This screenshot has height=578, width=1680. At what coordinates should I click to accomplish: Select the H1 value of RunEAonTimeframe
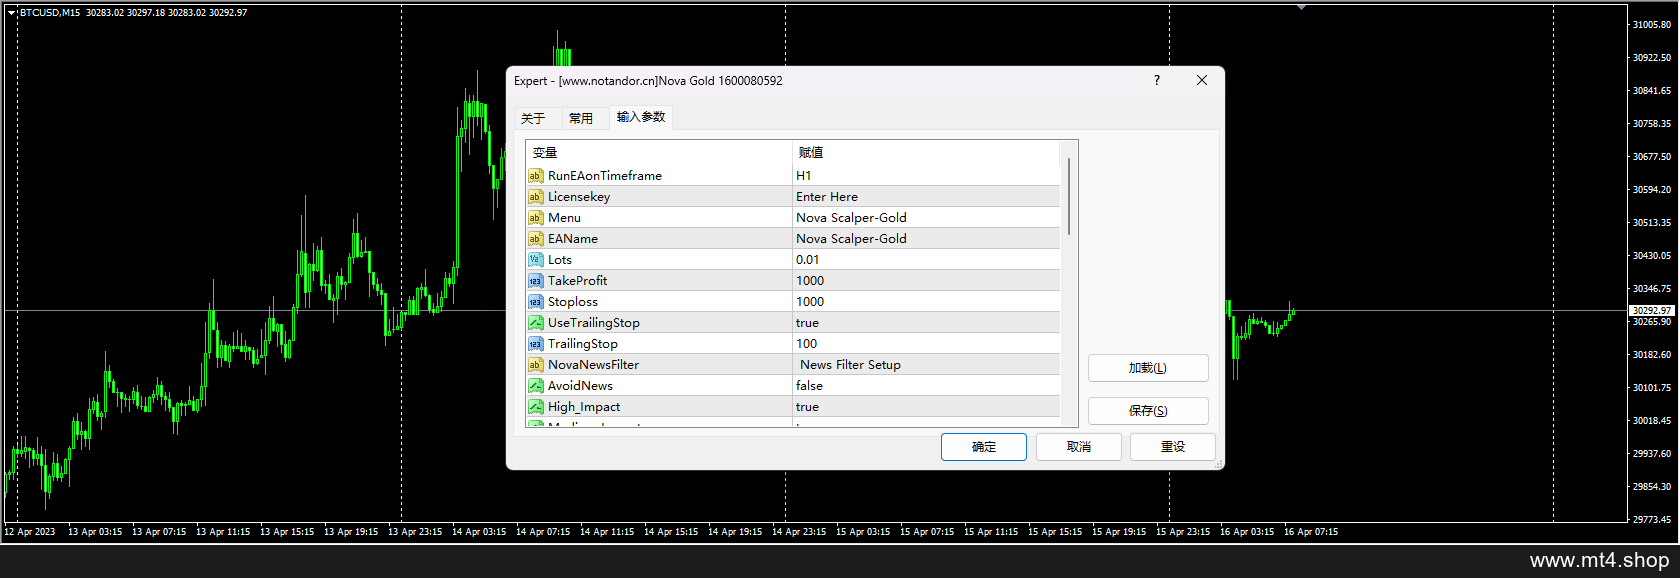[804, 176]
